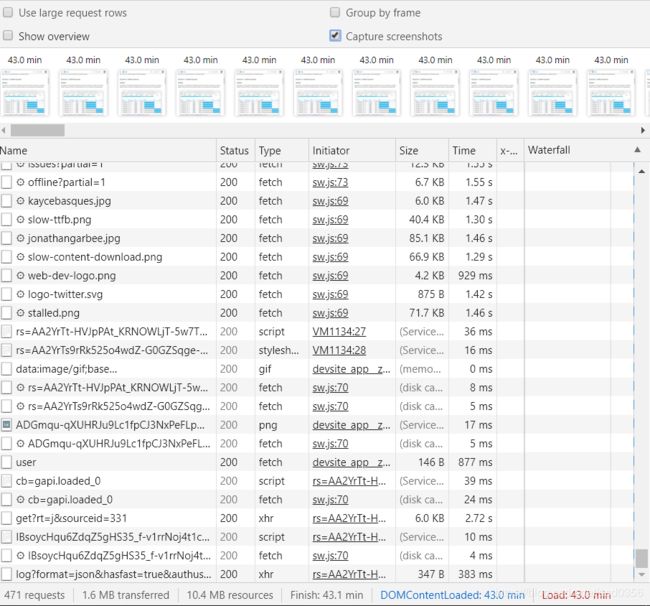
Task: Open sw.js:69 initiator link for kaycebasques.jpg
Action: [x=330, y=201]
